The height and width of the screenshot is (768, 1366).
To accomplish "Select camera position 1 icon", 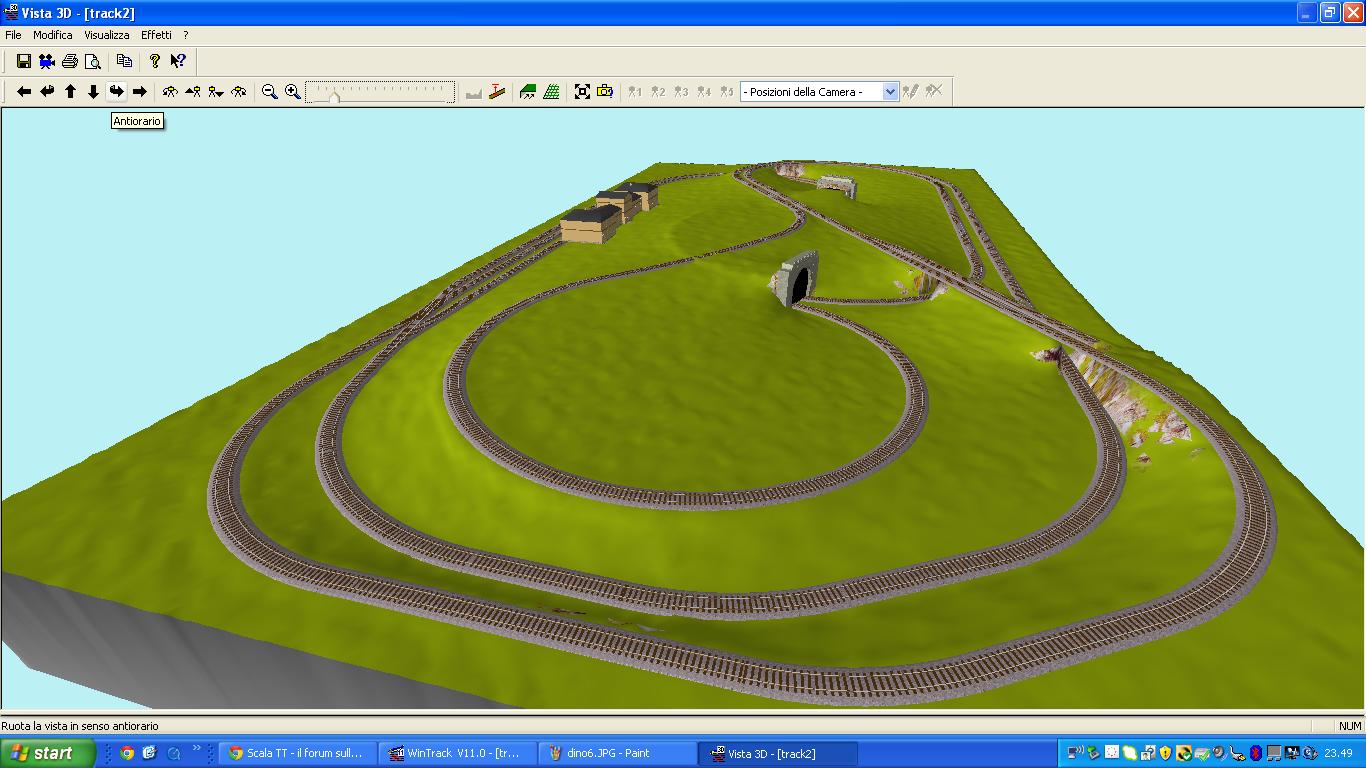I will 635,92.
